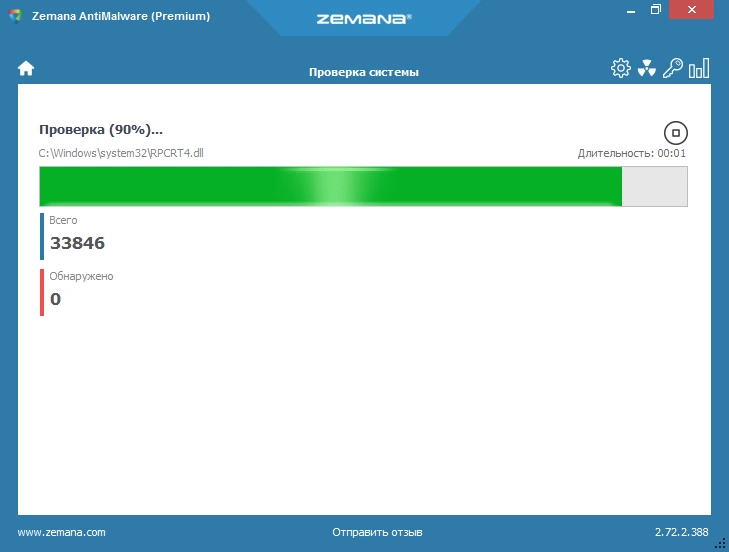Click the Проверка (90%) status text
This screenshot has height=552, width=729.
pyautogui.click(x=101, y=130)
